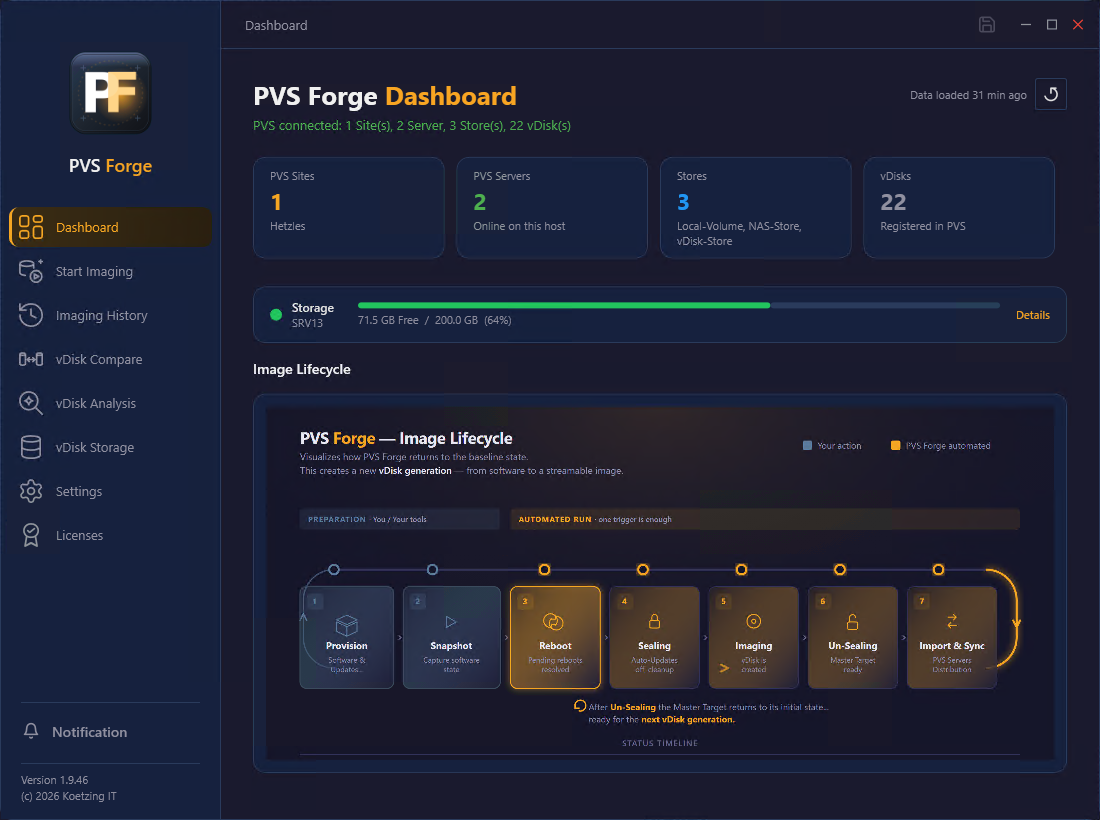Click the vDisk Compare icon
1100x820 pixels.
(31, 359)
